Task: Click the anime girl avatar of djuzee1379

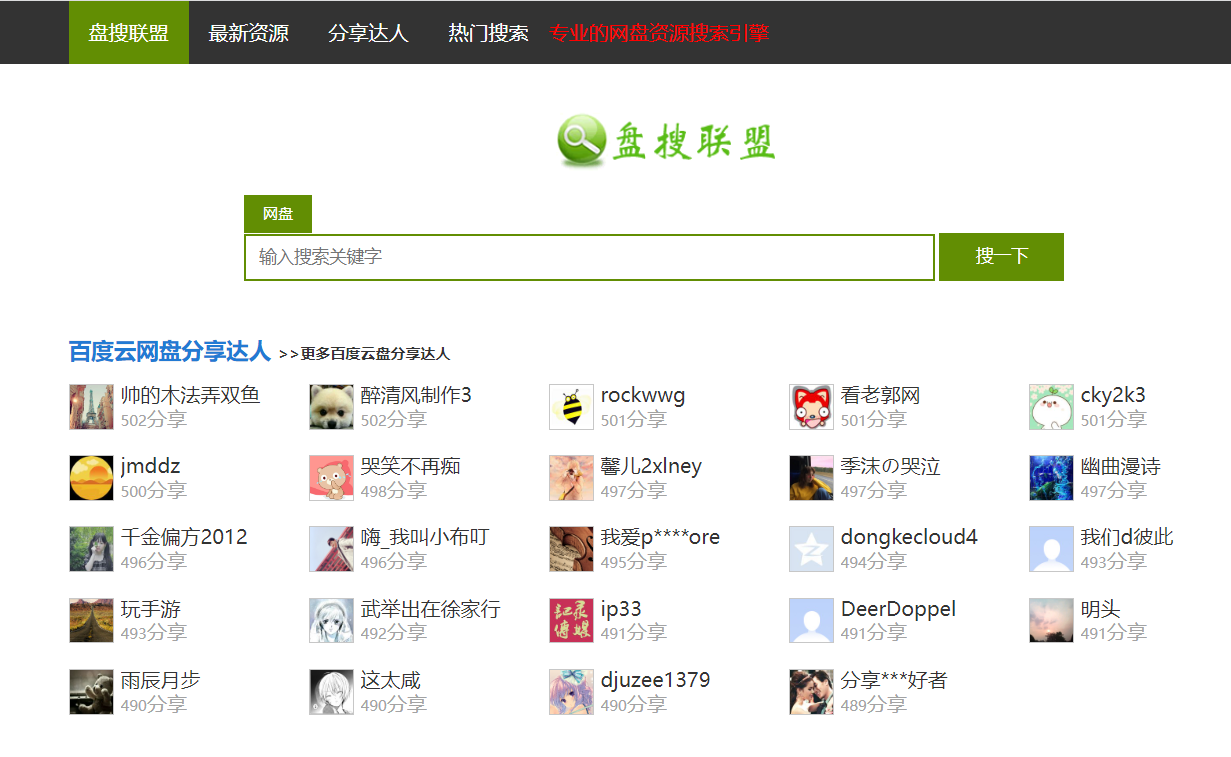Action: coord(571,692)
